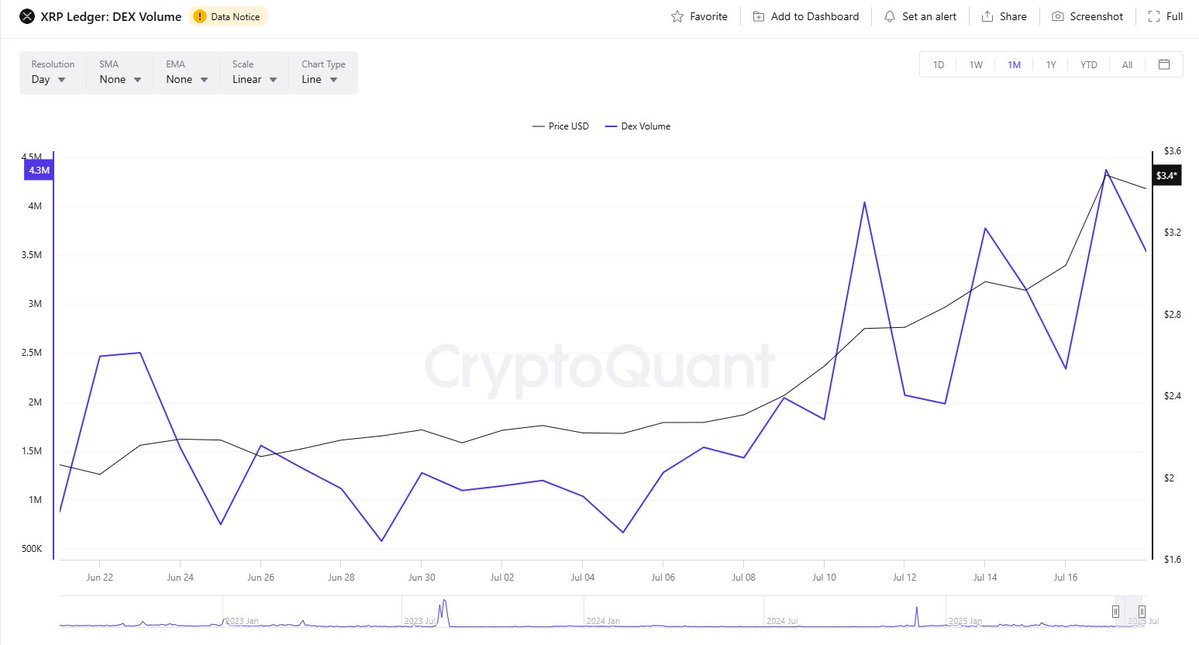Screen dimensions: 1199x645
Task: Click the Jul 16 x-axis label
Action: 1065,578
